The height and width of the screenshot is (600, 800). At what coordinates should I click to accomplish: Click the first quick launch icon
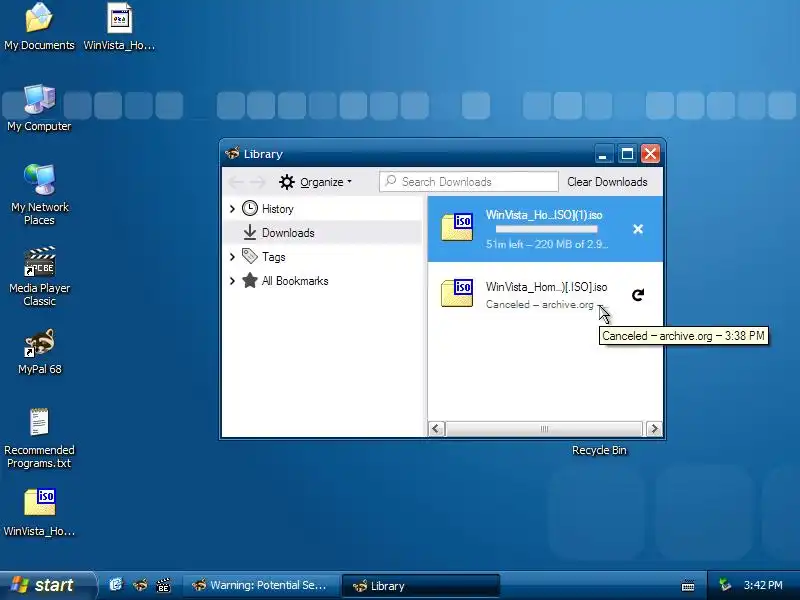click(x=116, y=585)
